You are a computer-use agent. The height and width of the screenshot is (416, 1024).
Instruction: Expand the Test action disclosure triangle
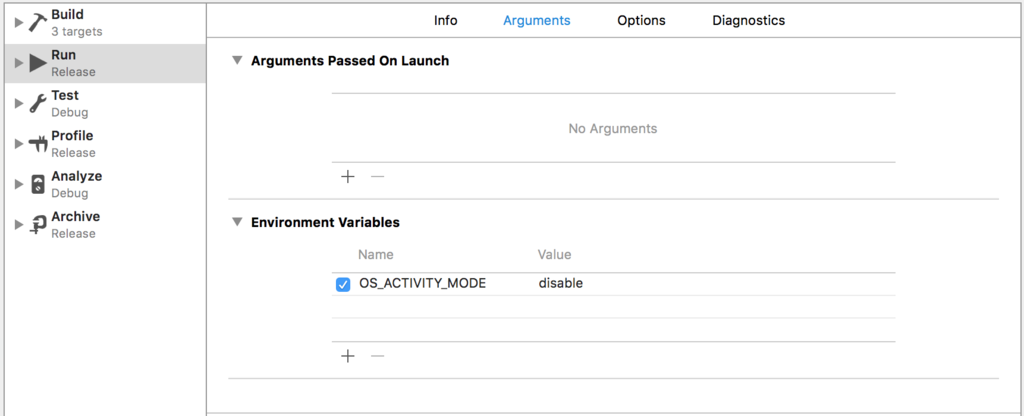pos(19,104)
